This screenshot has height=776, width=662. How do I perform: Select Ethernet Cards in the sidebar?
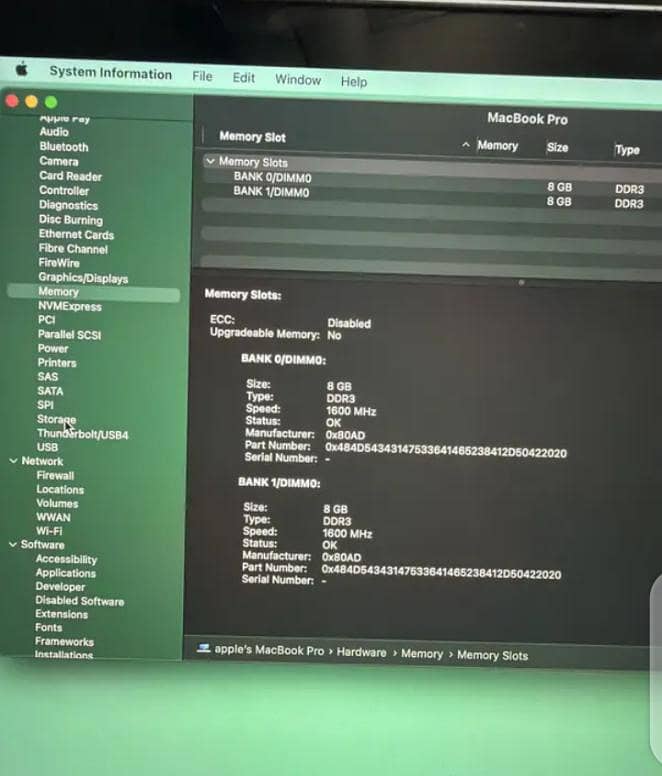click(76, 235)
